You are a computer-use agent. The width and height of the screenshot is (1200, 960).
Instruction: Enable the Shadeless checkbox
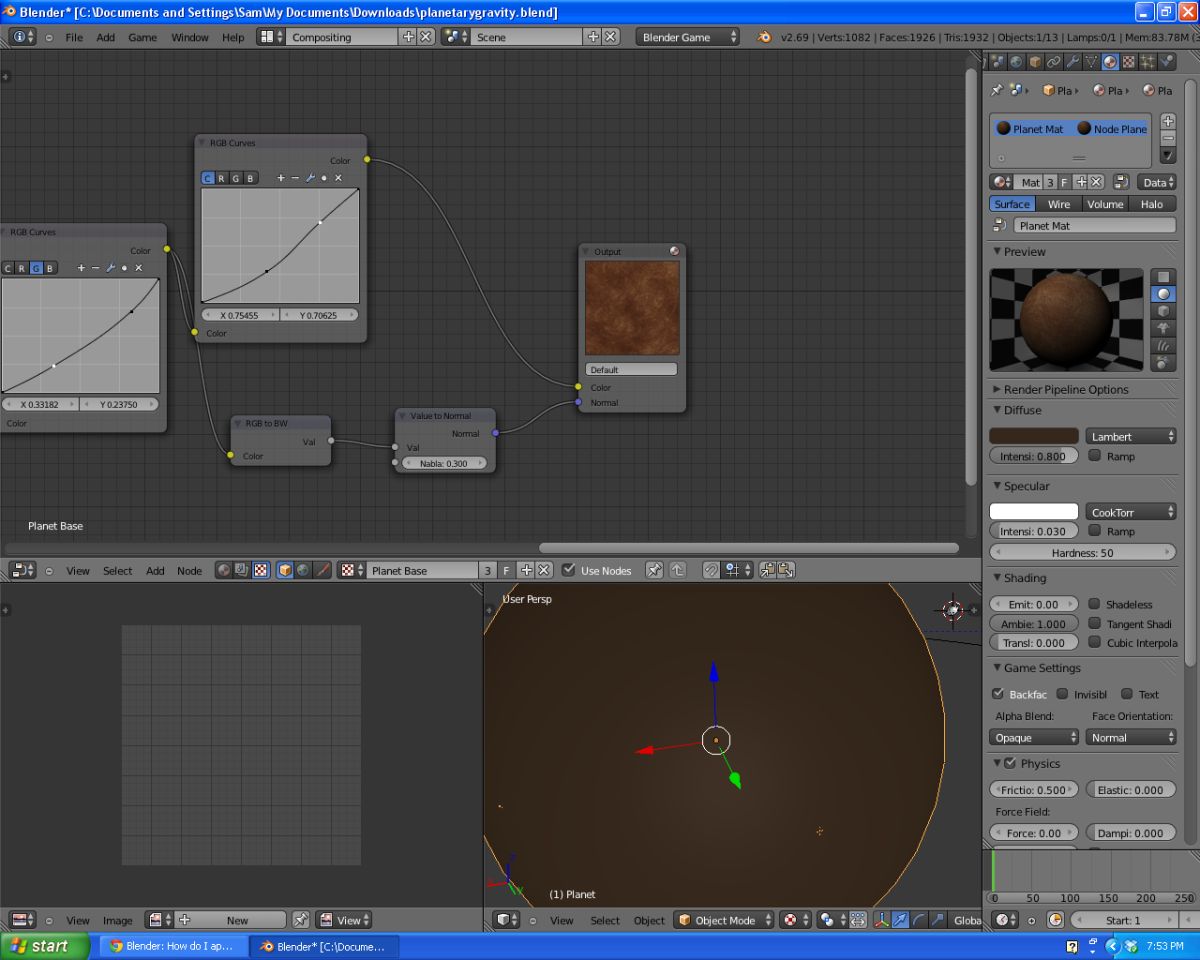click(1094, 604)
